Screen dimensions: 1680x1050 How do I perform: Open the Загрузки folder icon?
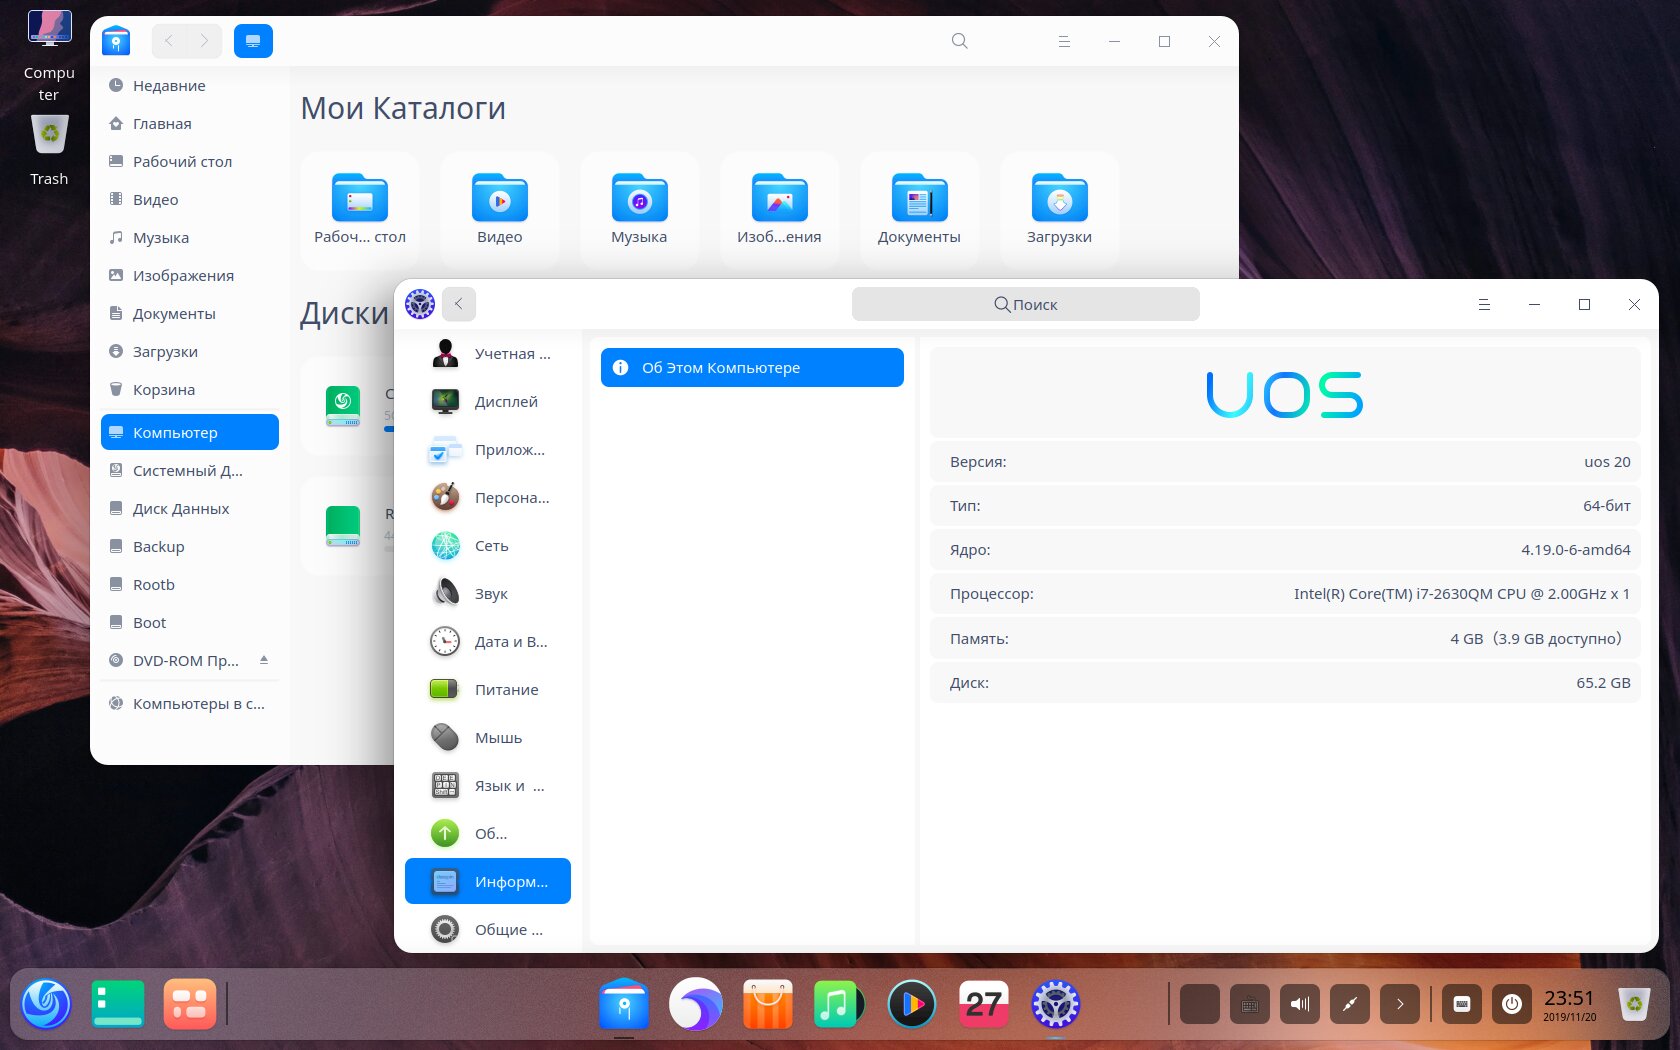1059,199
